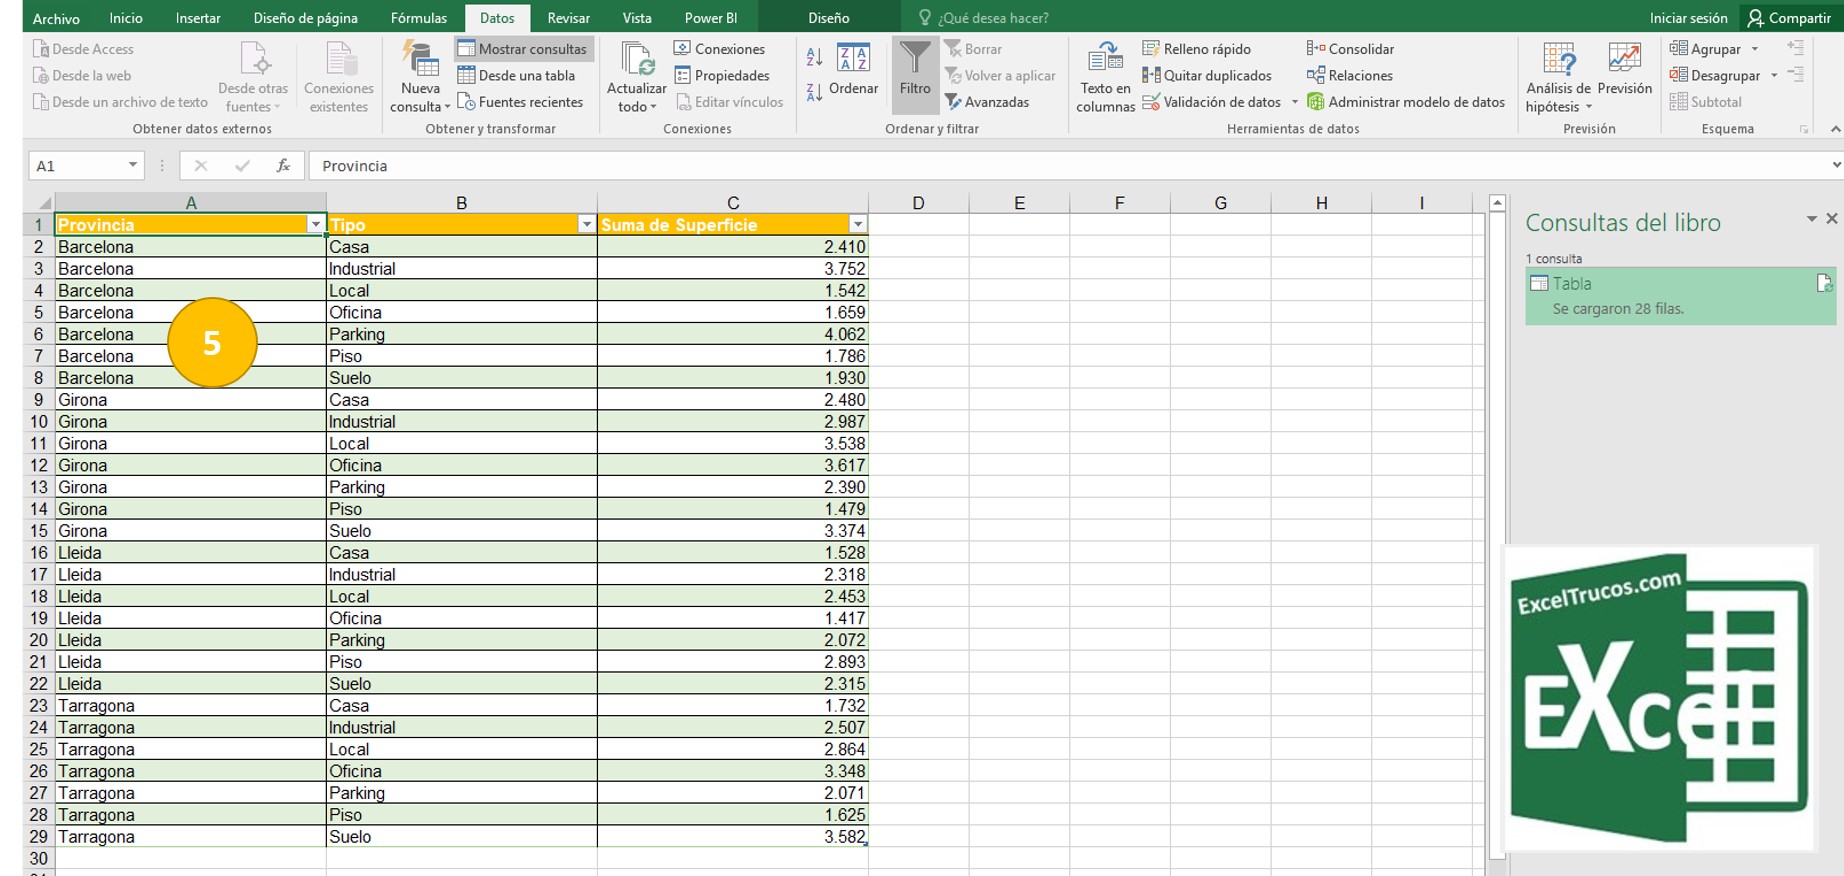This screenshot has width=1844, height=876.
Task: Open the Ordenar sort dialog
Action: click(x=853, y=70)
